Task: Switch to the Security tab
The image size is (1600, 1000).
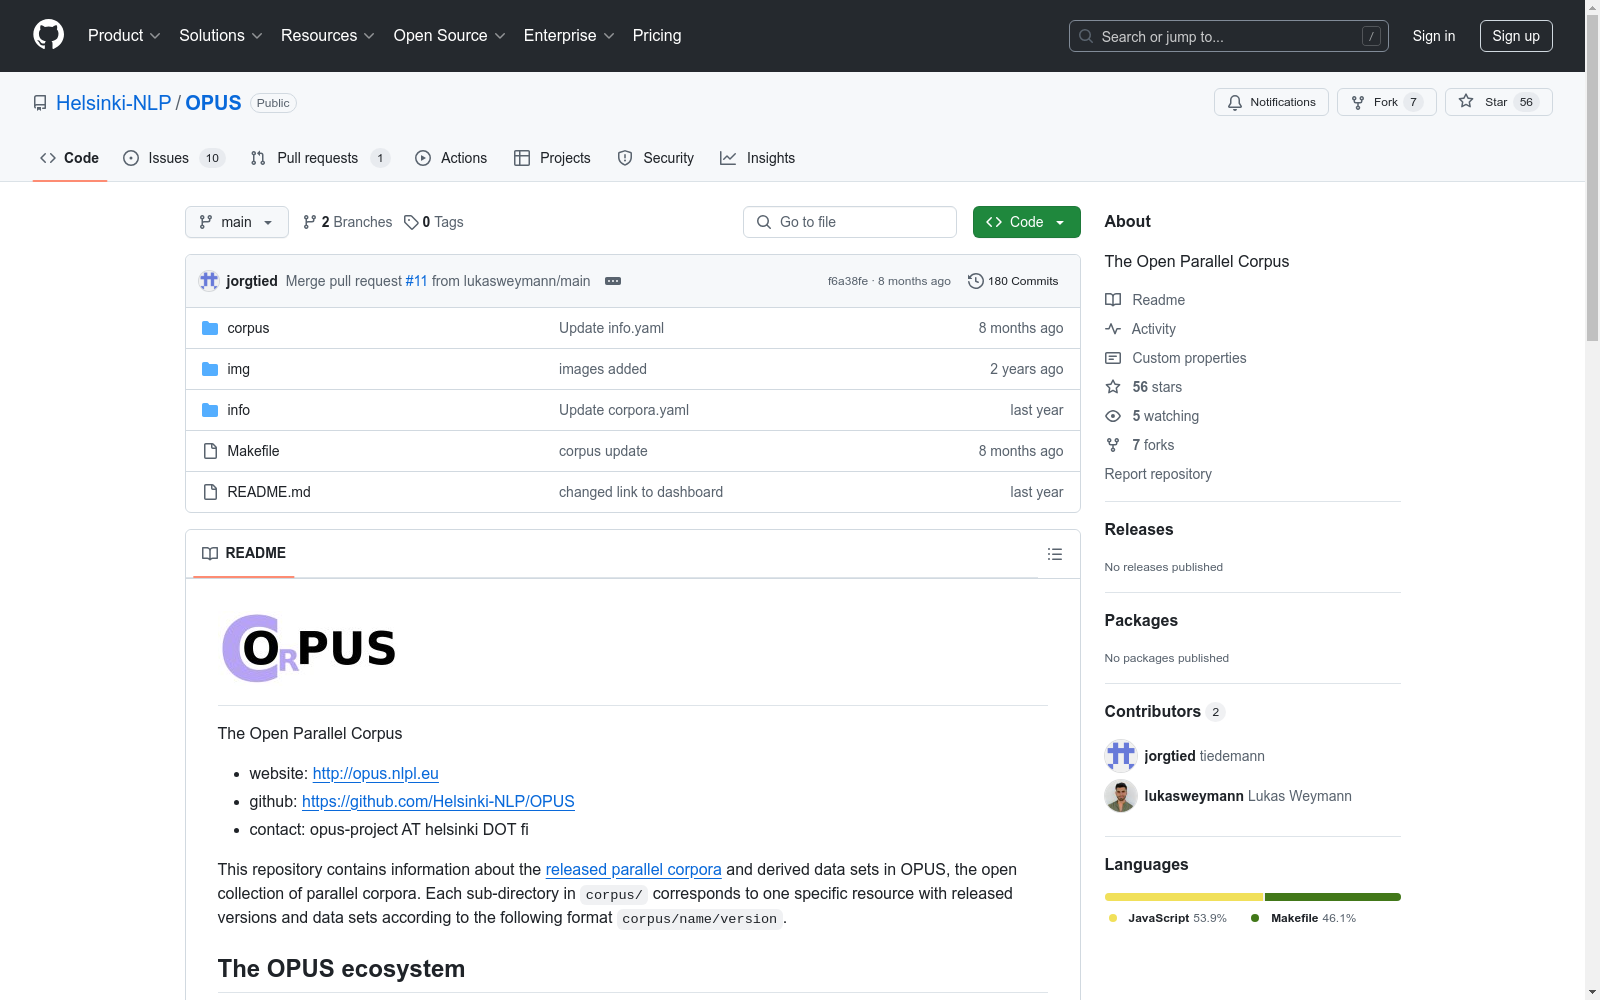Action: click(656, 158)
